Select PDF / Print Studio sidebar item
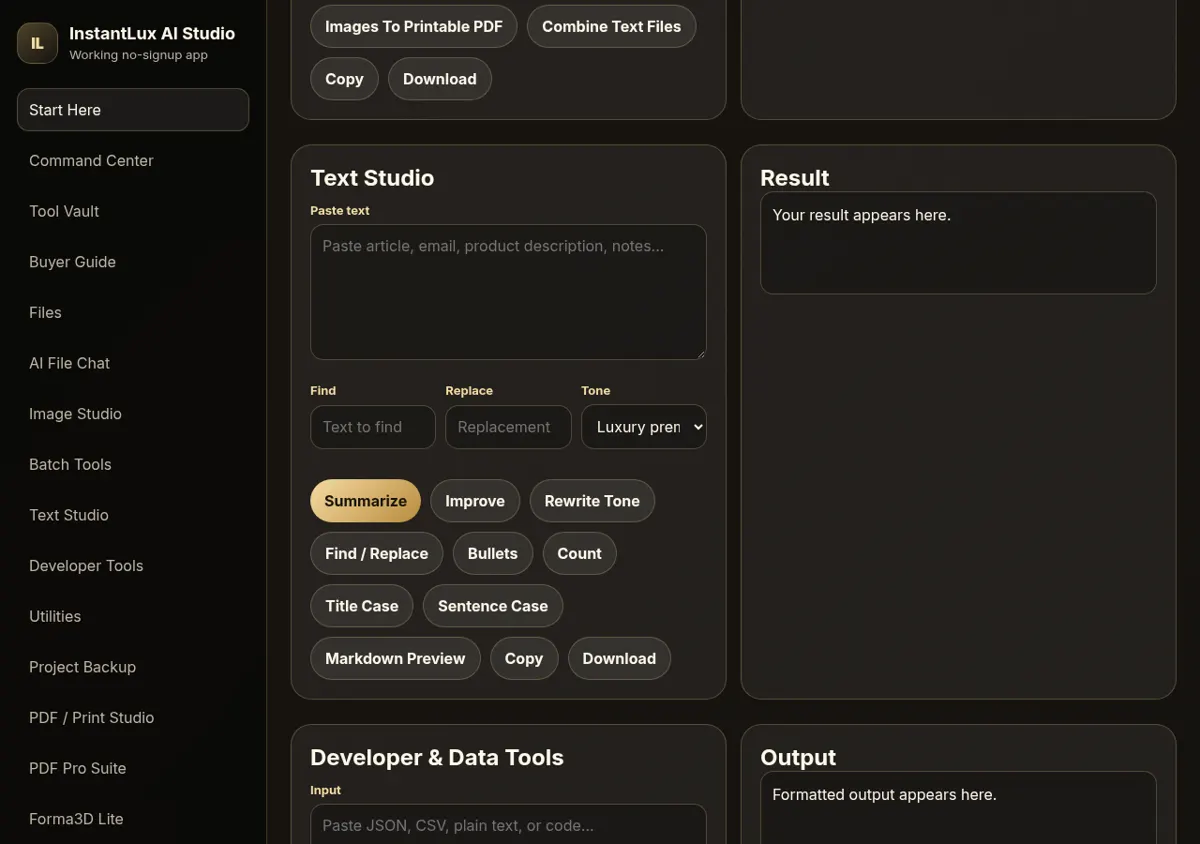The image size is (1200, 844). [x=133, y=718]
